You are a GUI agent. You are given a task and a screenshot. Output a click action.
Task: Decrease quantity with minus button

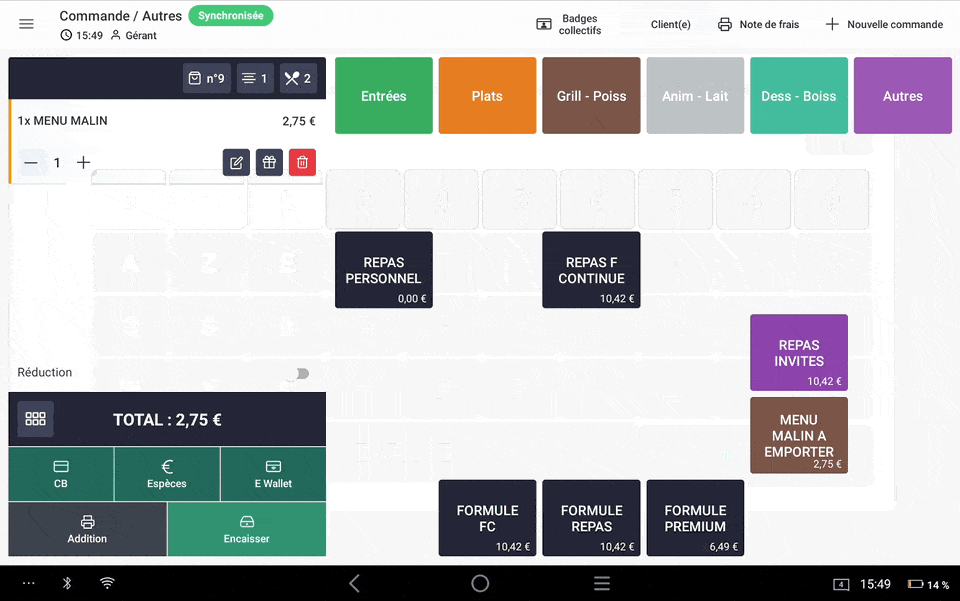[31, 162]
